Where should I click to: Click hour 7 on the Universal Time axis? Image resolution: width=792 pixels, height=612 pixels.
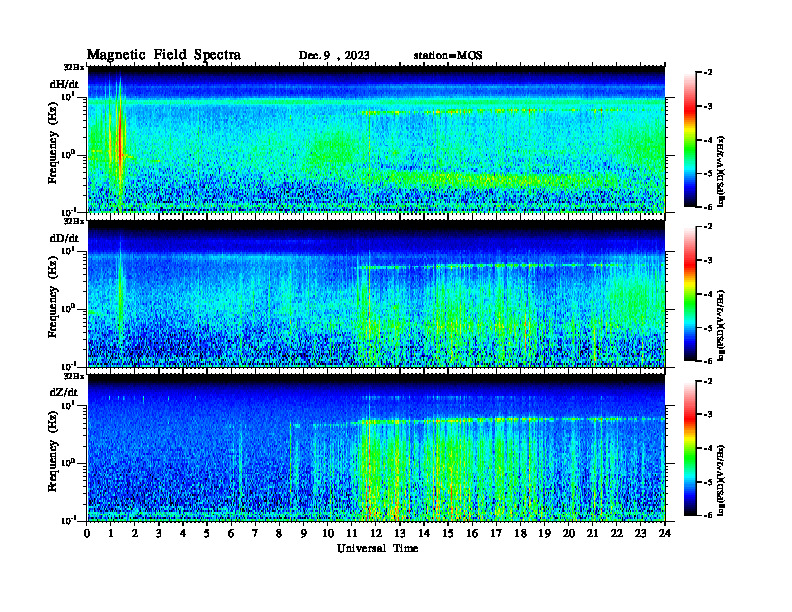pos(256,533)
